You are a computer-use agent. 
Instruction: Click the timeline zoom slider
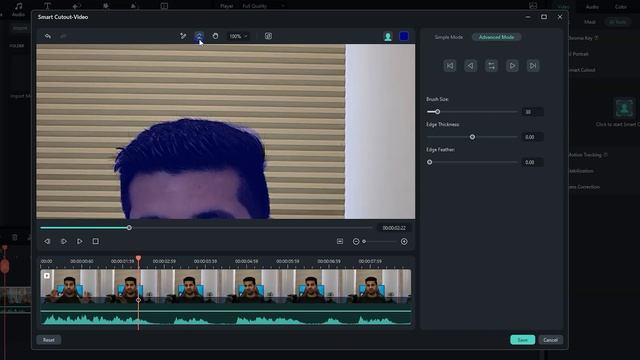point(380,242)
